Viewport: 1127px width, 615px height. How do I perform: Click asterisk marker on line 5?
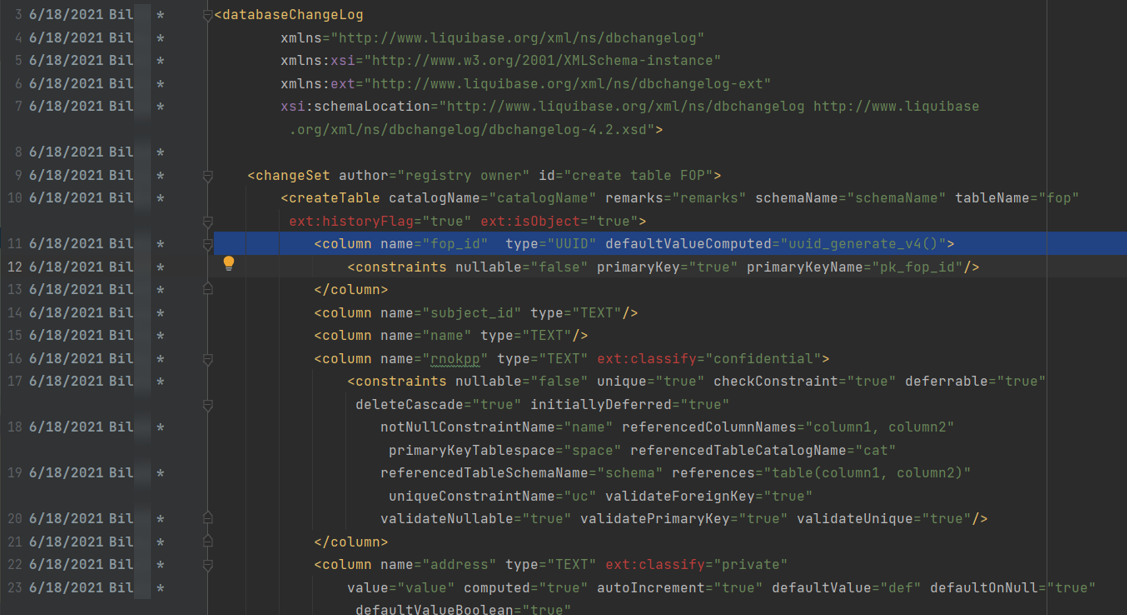tap(160, 61)
